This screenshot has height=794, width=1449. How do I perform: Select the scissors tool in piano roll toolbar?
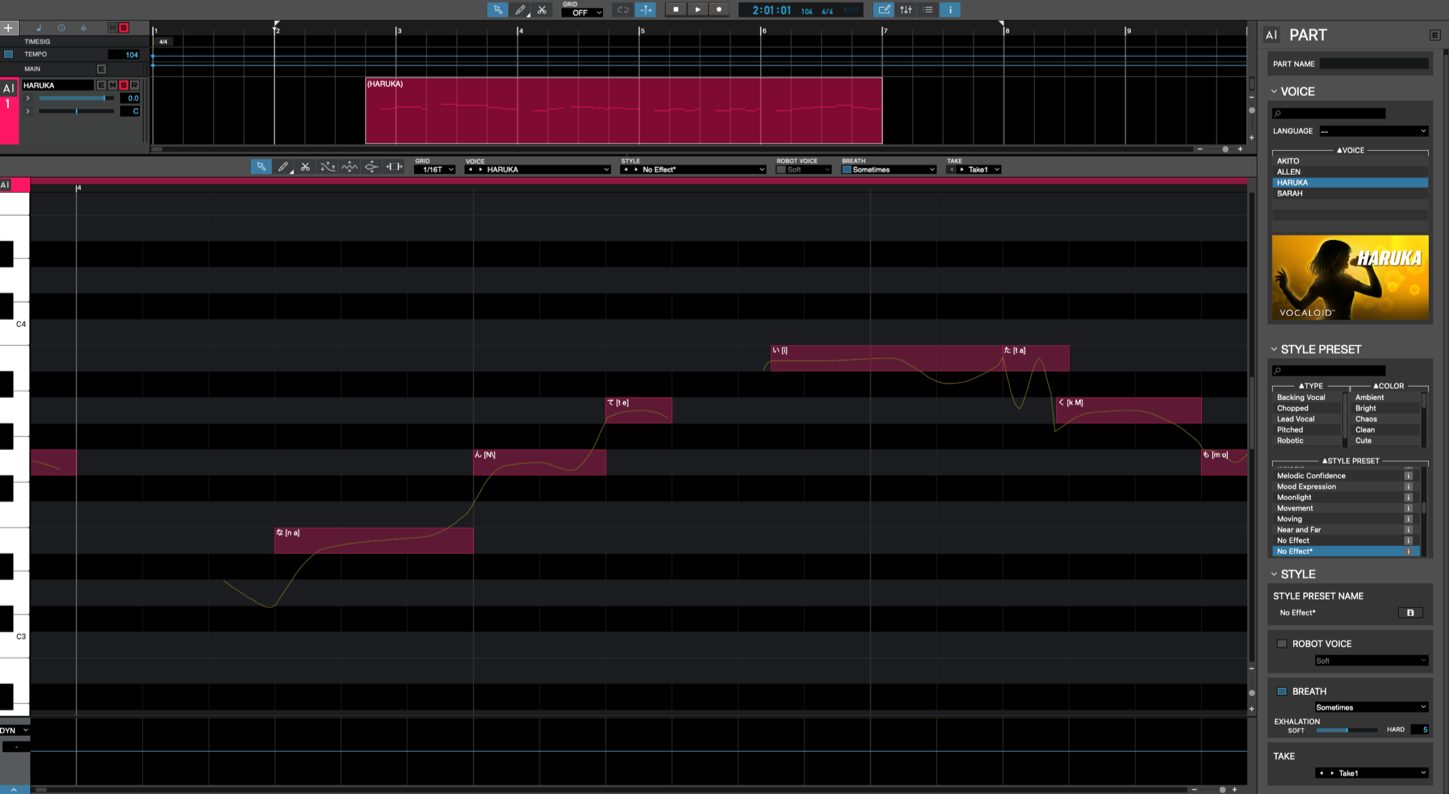pos(305,167)
